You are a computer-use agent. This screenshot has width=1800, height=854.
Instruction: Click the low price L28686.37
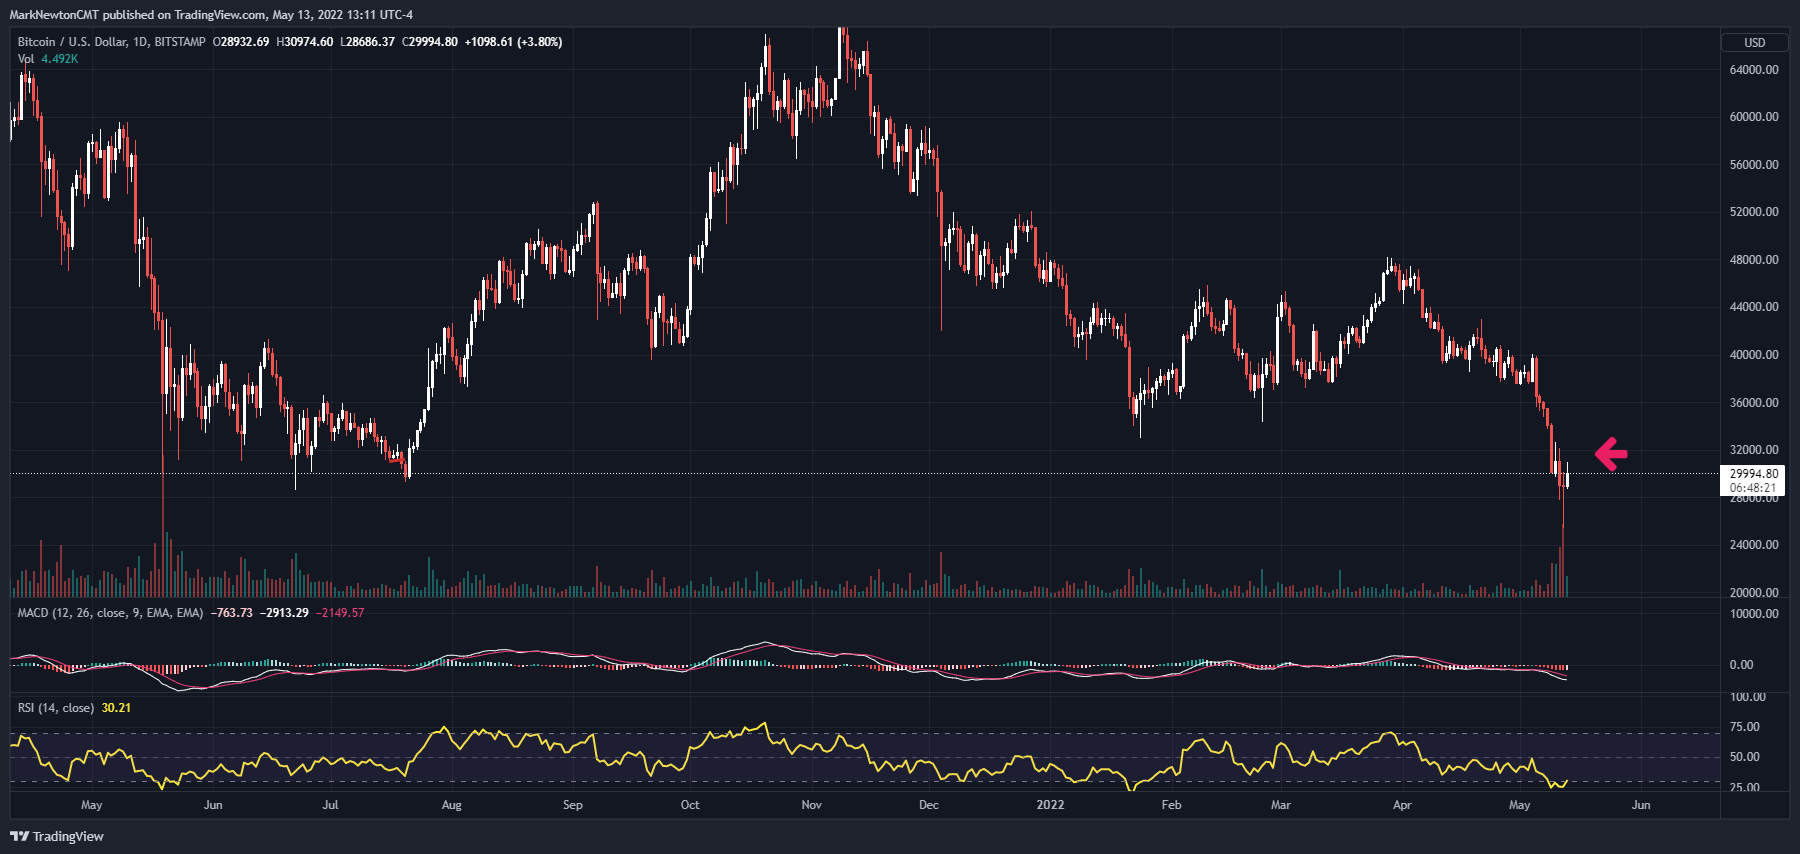pos(368,42)
